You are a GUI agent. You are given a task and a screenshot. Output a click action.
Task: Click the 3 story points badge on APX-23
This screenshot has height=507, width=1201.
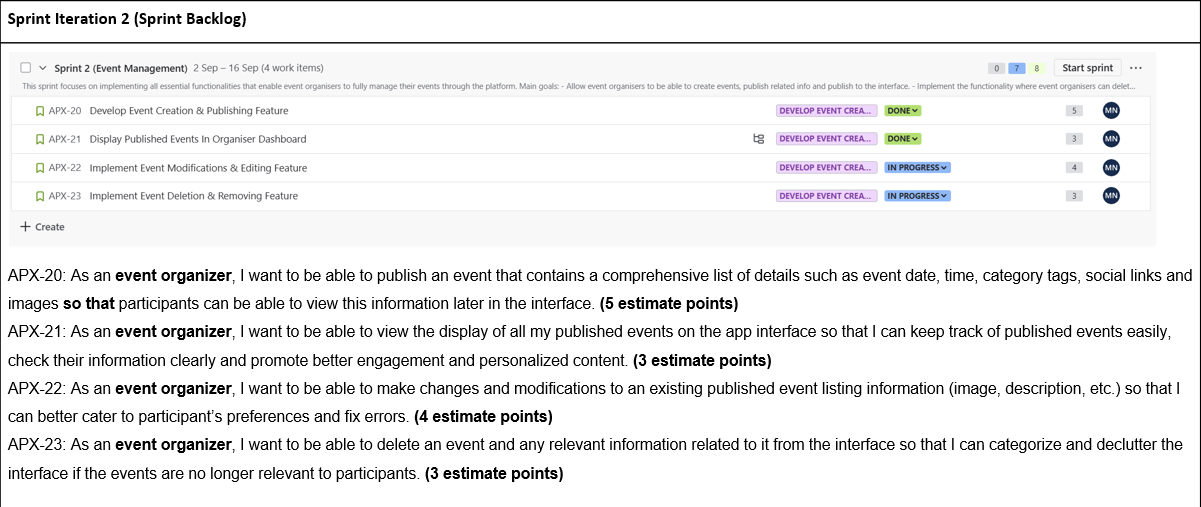1074,196
